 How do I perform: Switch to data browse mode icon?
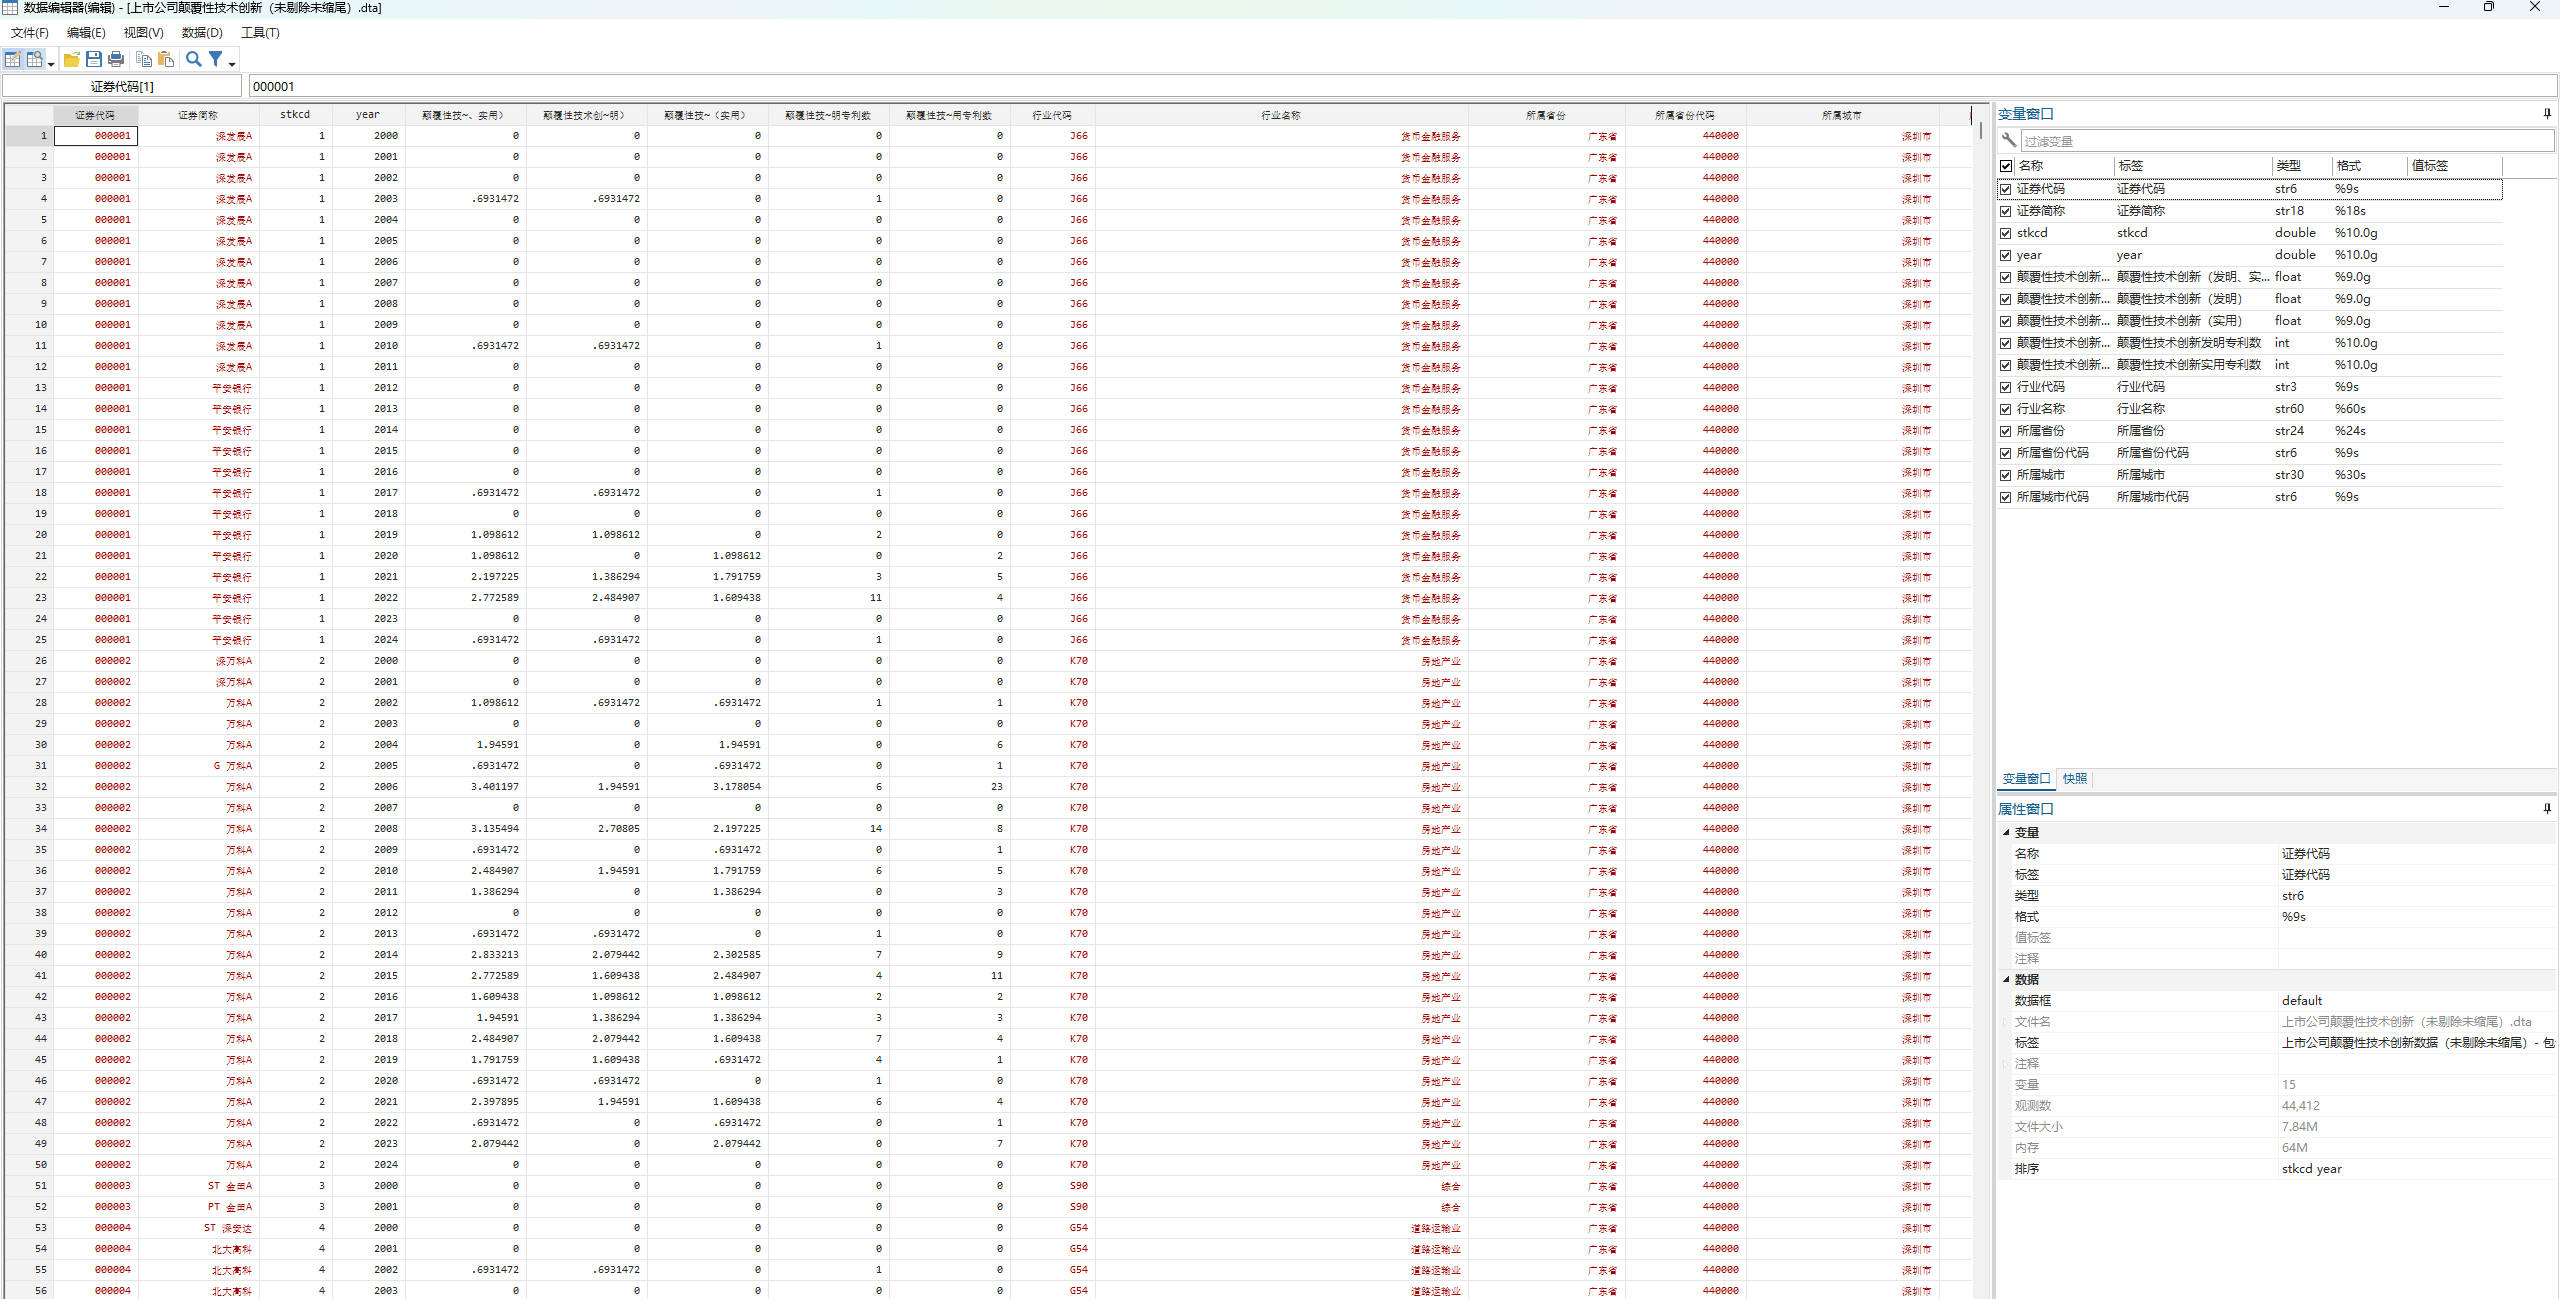(34, 60)
